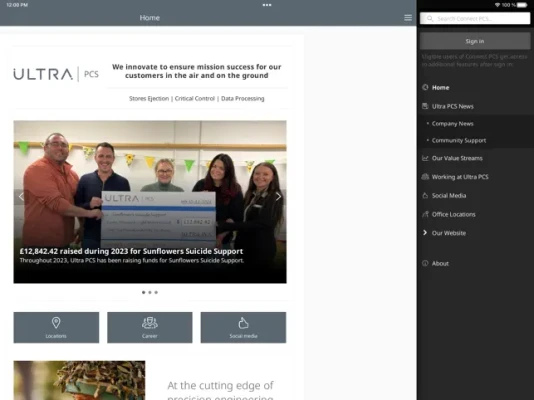Click the Office Locations menu icon

tap(425, 214)
